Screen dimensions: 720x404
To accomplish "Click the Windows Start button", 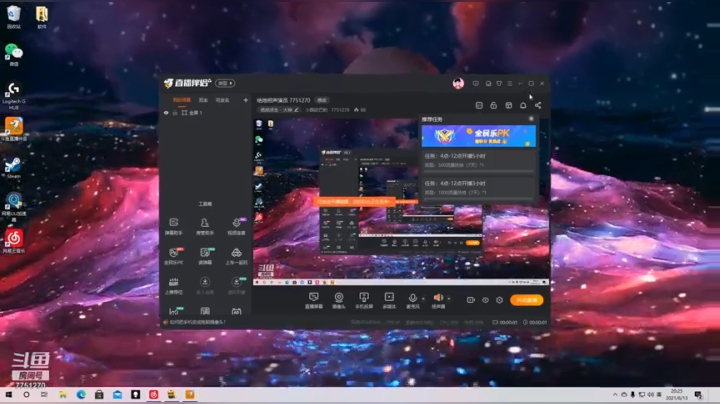I will (9, 394).
